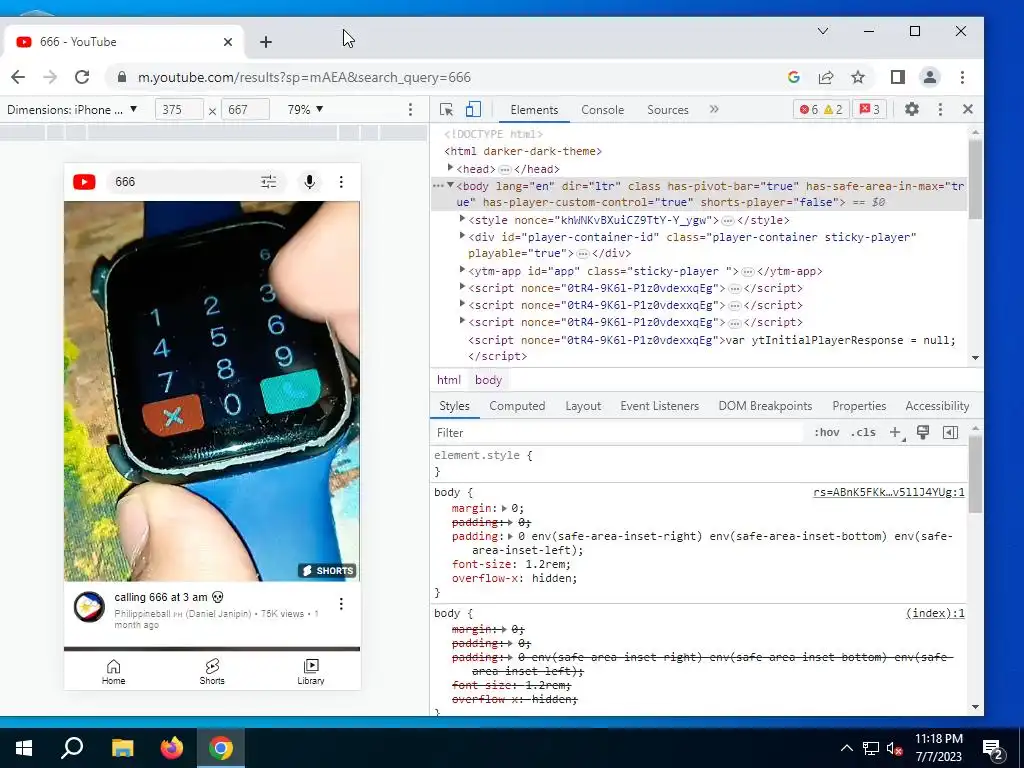Click the YouTube voice search microphone
Screen dimensions: 1024x768
(310, 182)
